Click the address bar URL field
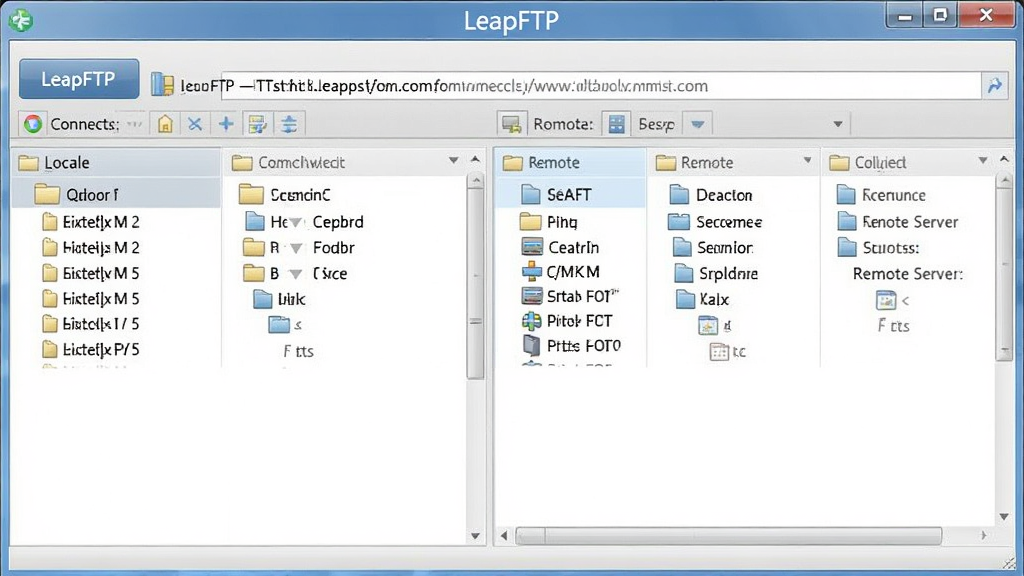Image resolution: width=1024 pixels, height=576 pixels. [600, 86]
